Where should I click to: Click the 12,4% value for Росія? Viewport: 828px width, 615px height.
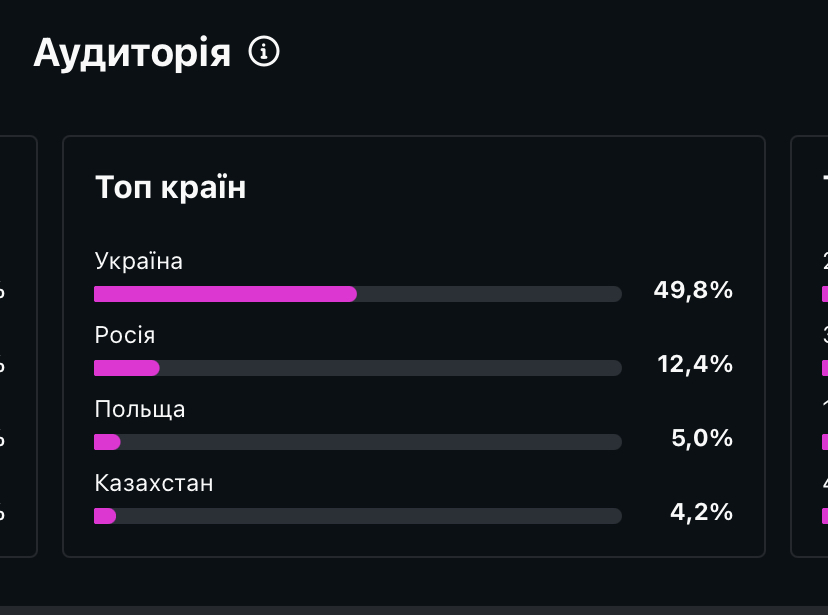(695, 364)
